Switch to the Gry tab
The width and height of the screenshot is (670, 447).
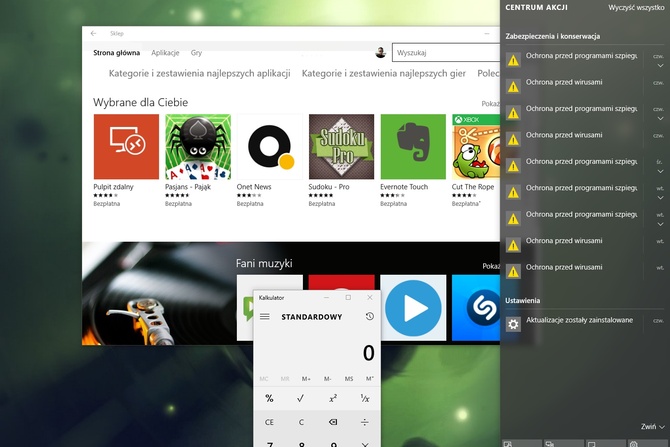coord(196,52)
